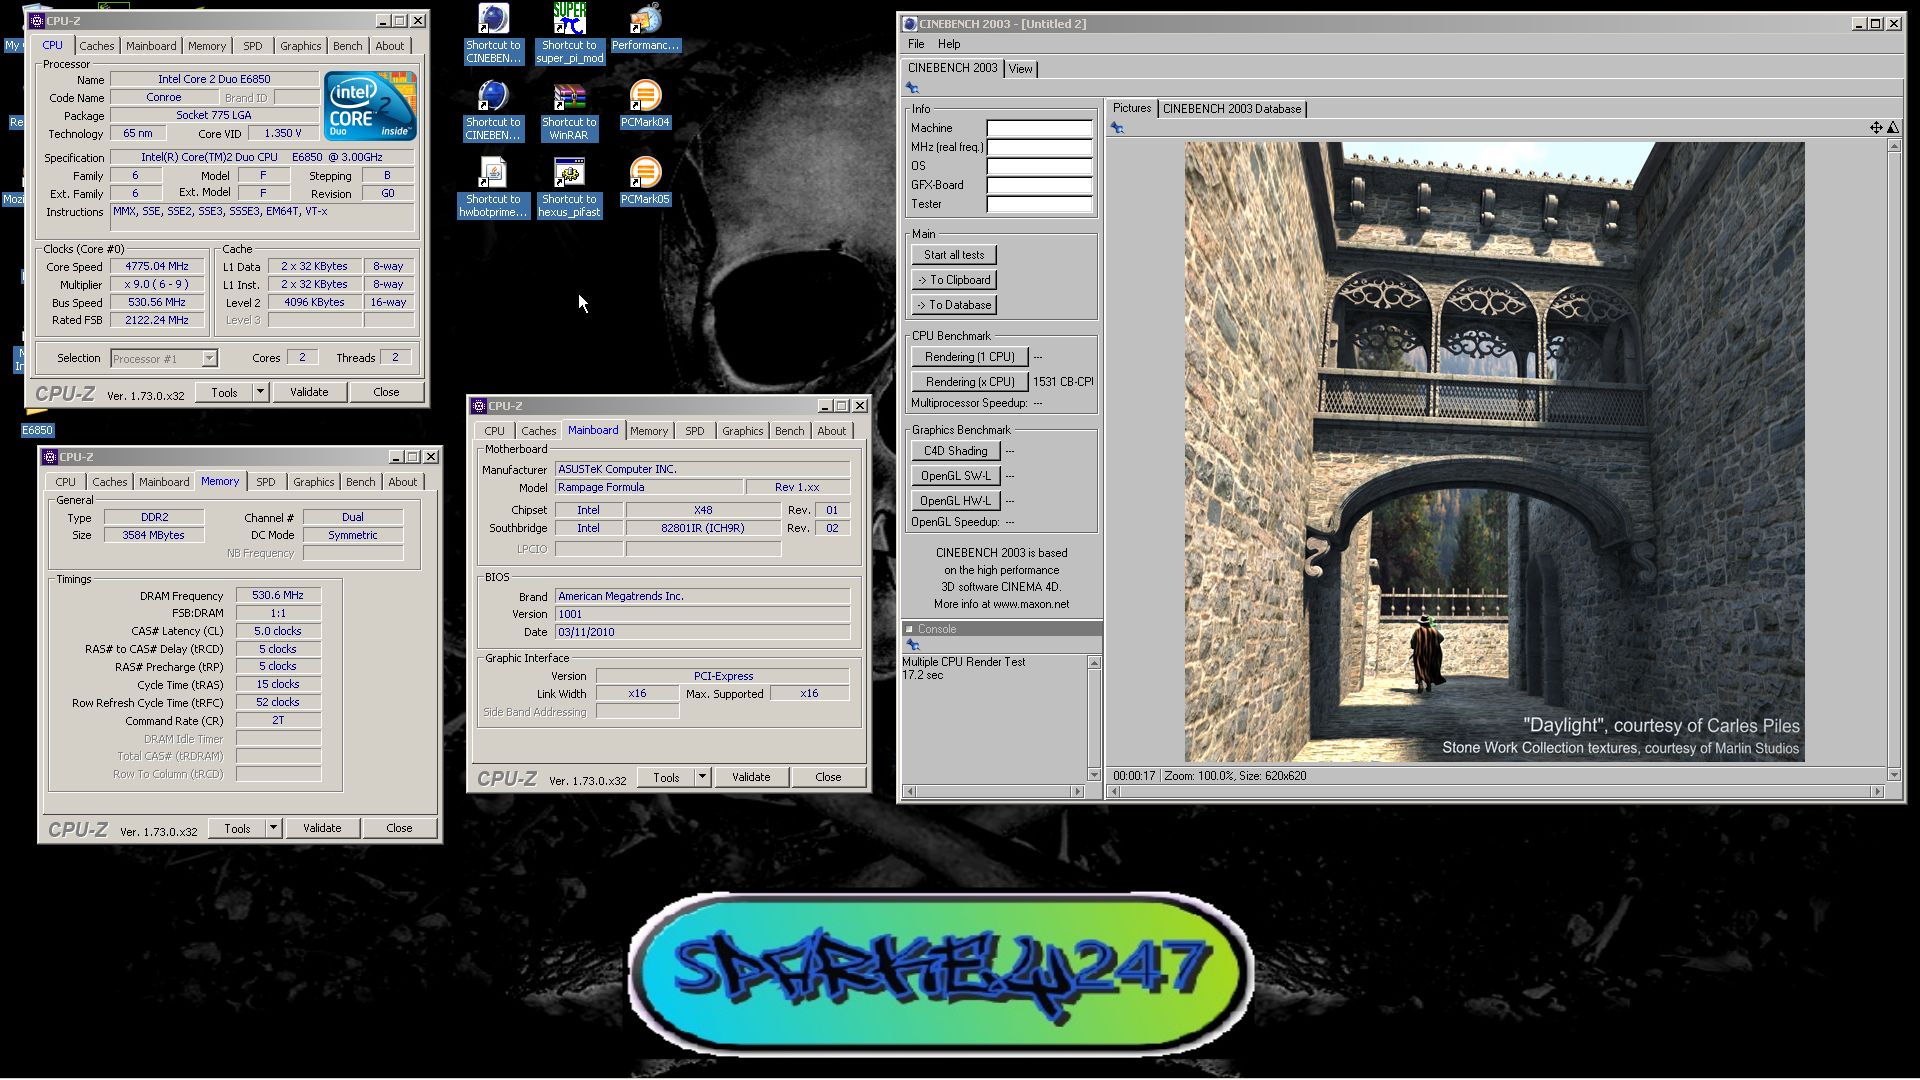Image resolution: width=1920 pixels, height=1080 pixels.
Task: Click CPU-Z Memory window title icon
Action: pos(50,457)
